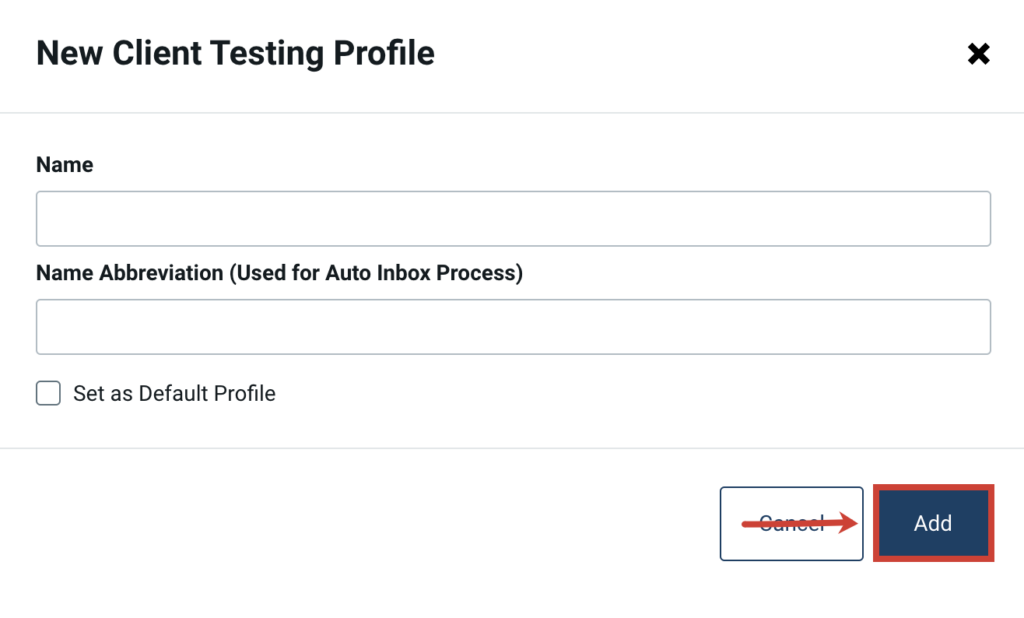The height and width of the screenshot is (618, 1024).
Task: Place cursor in the empty Name field
Action: [512, 218]
